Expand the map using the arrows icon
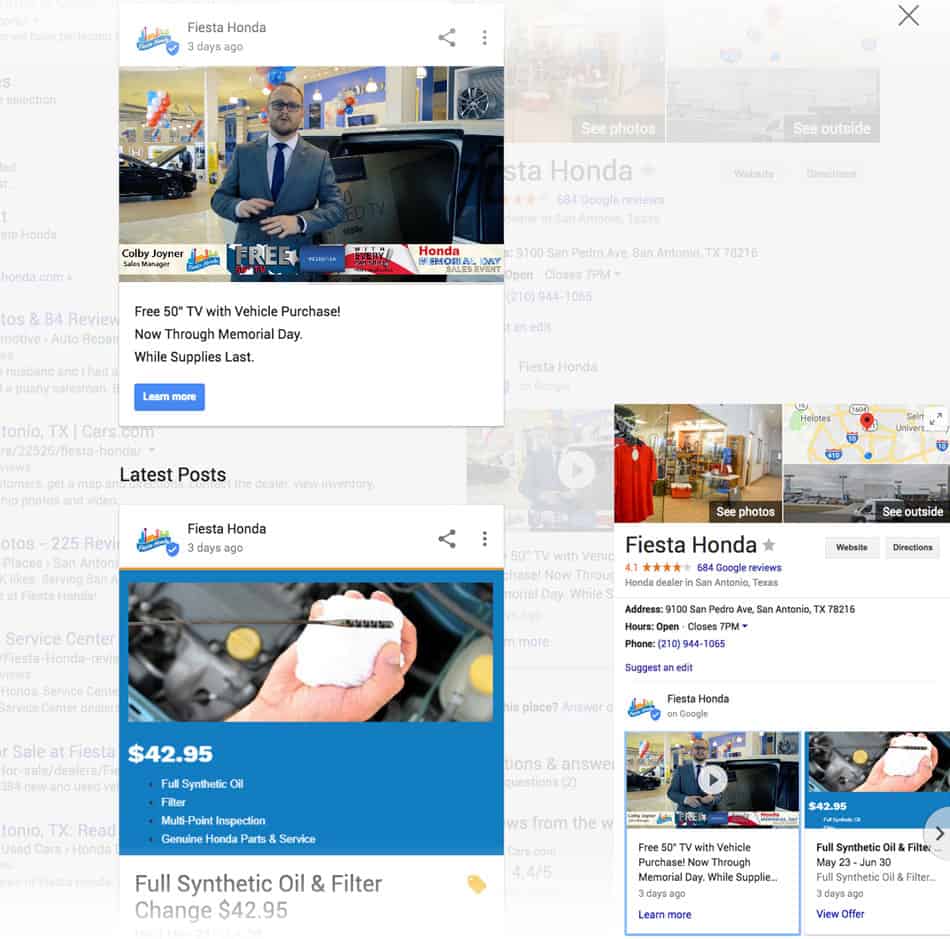Viewport: 950px width, 939px height. pos(937,417)
